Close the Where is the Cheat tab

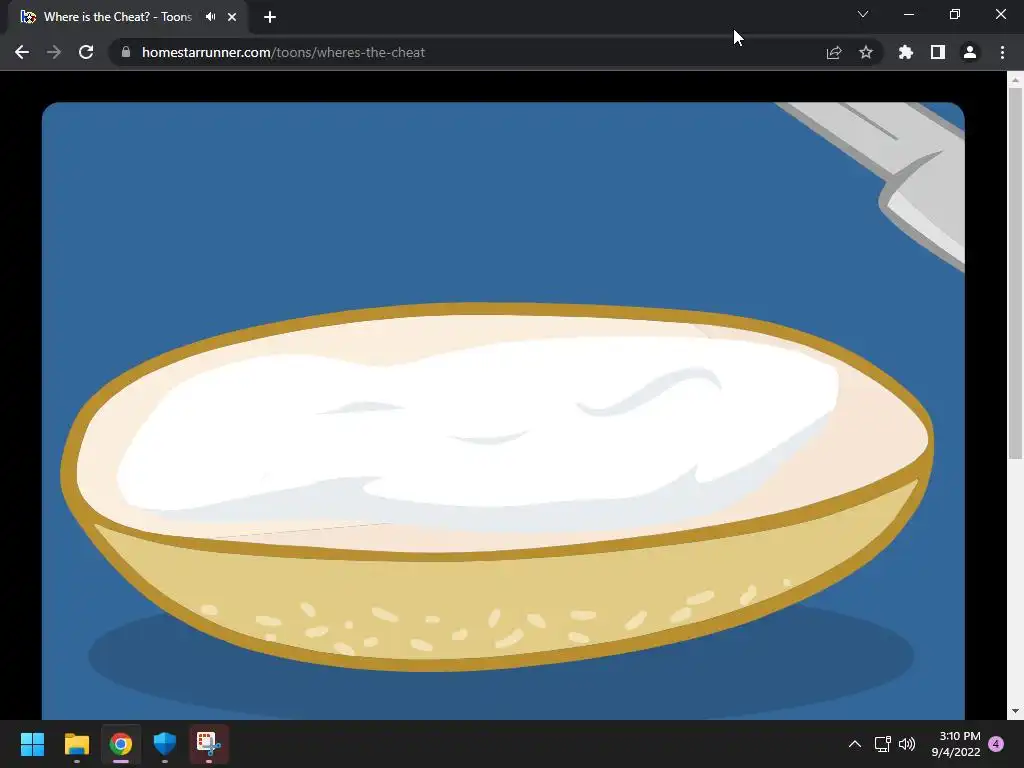(232, 17)
